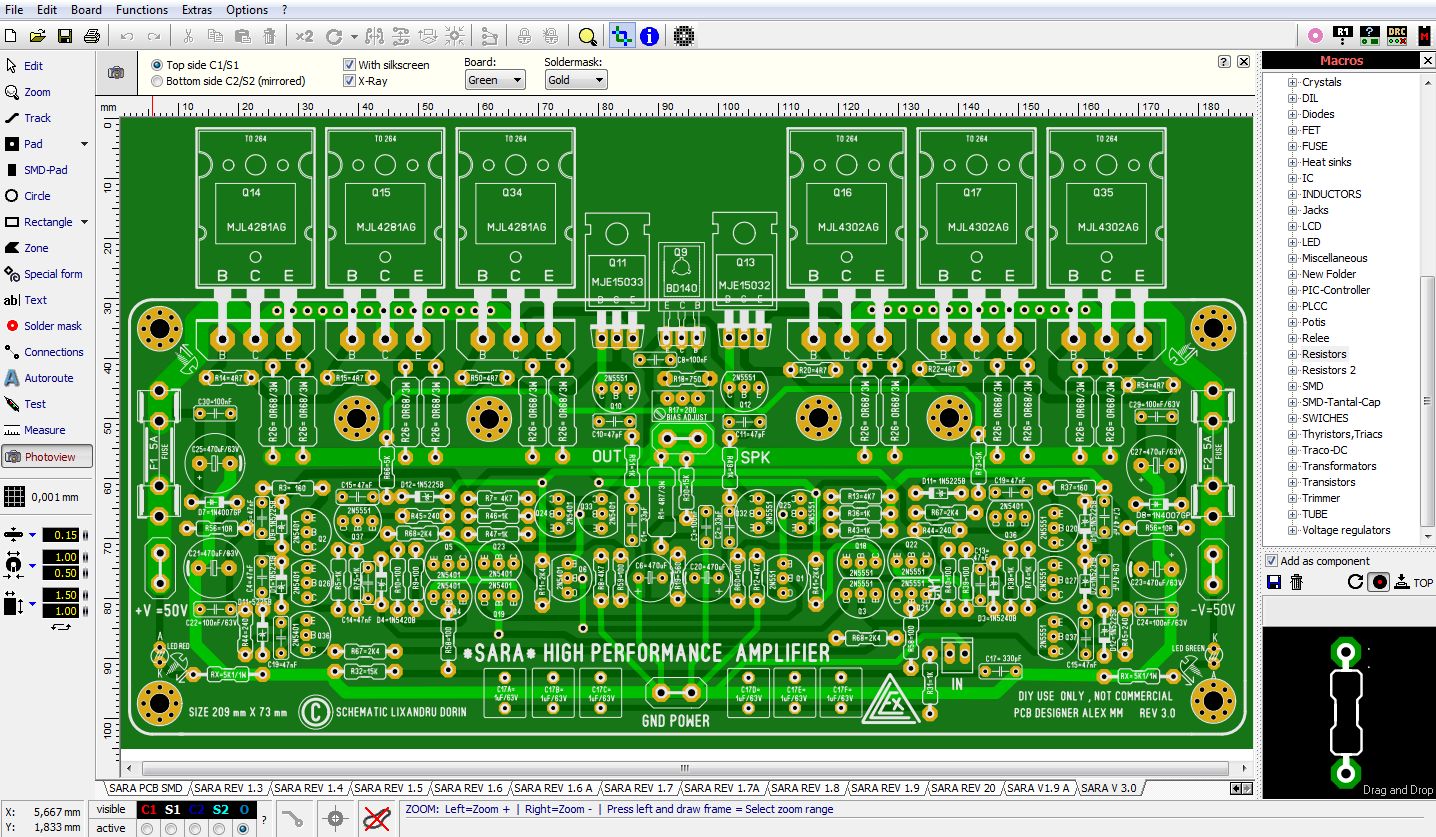Select the Edit tool
Viewport: 1436px width, 837px height.
pos(25,66)
